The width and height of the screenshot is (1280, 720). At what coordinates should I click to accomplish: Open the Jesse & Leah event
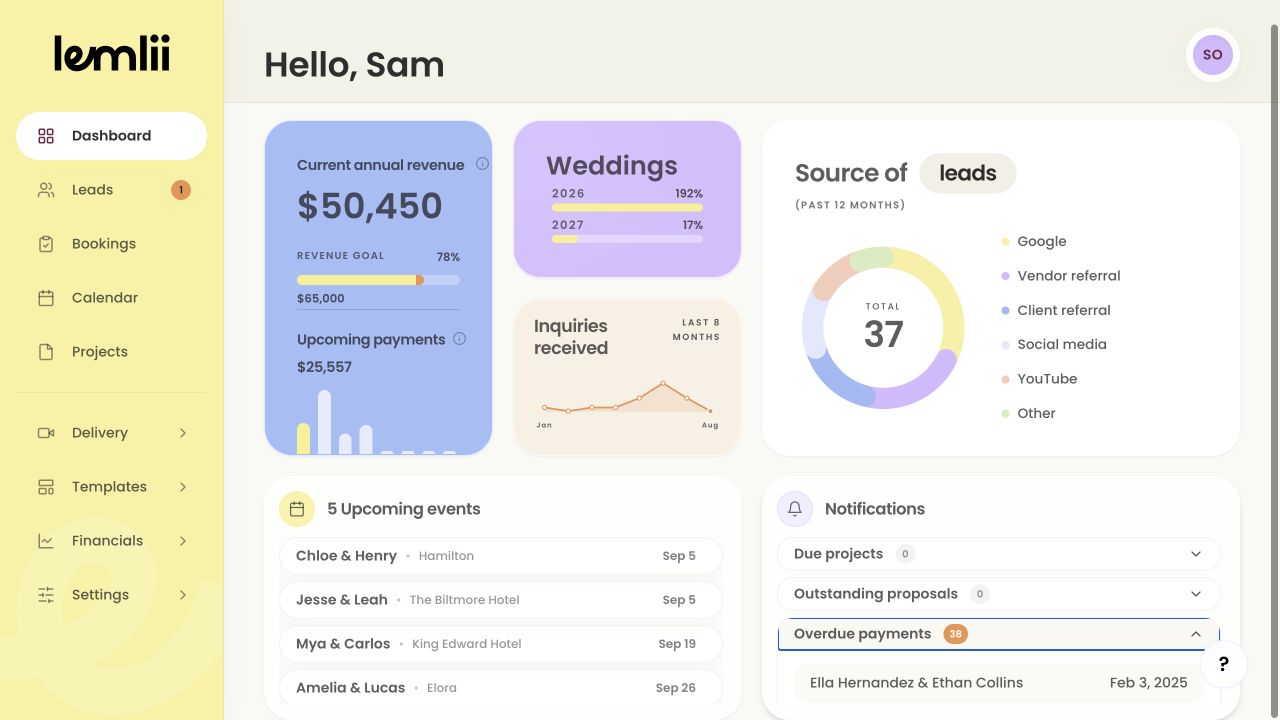(x=501, y=600)
